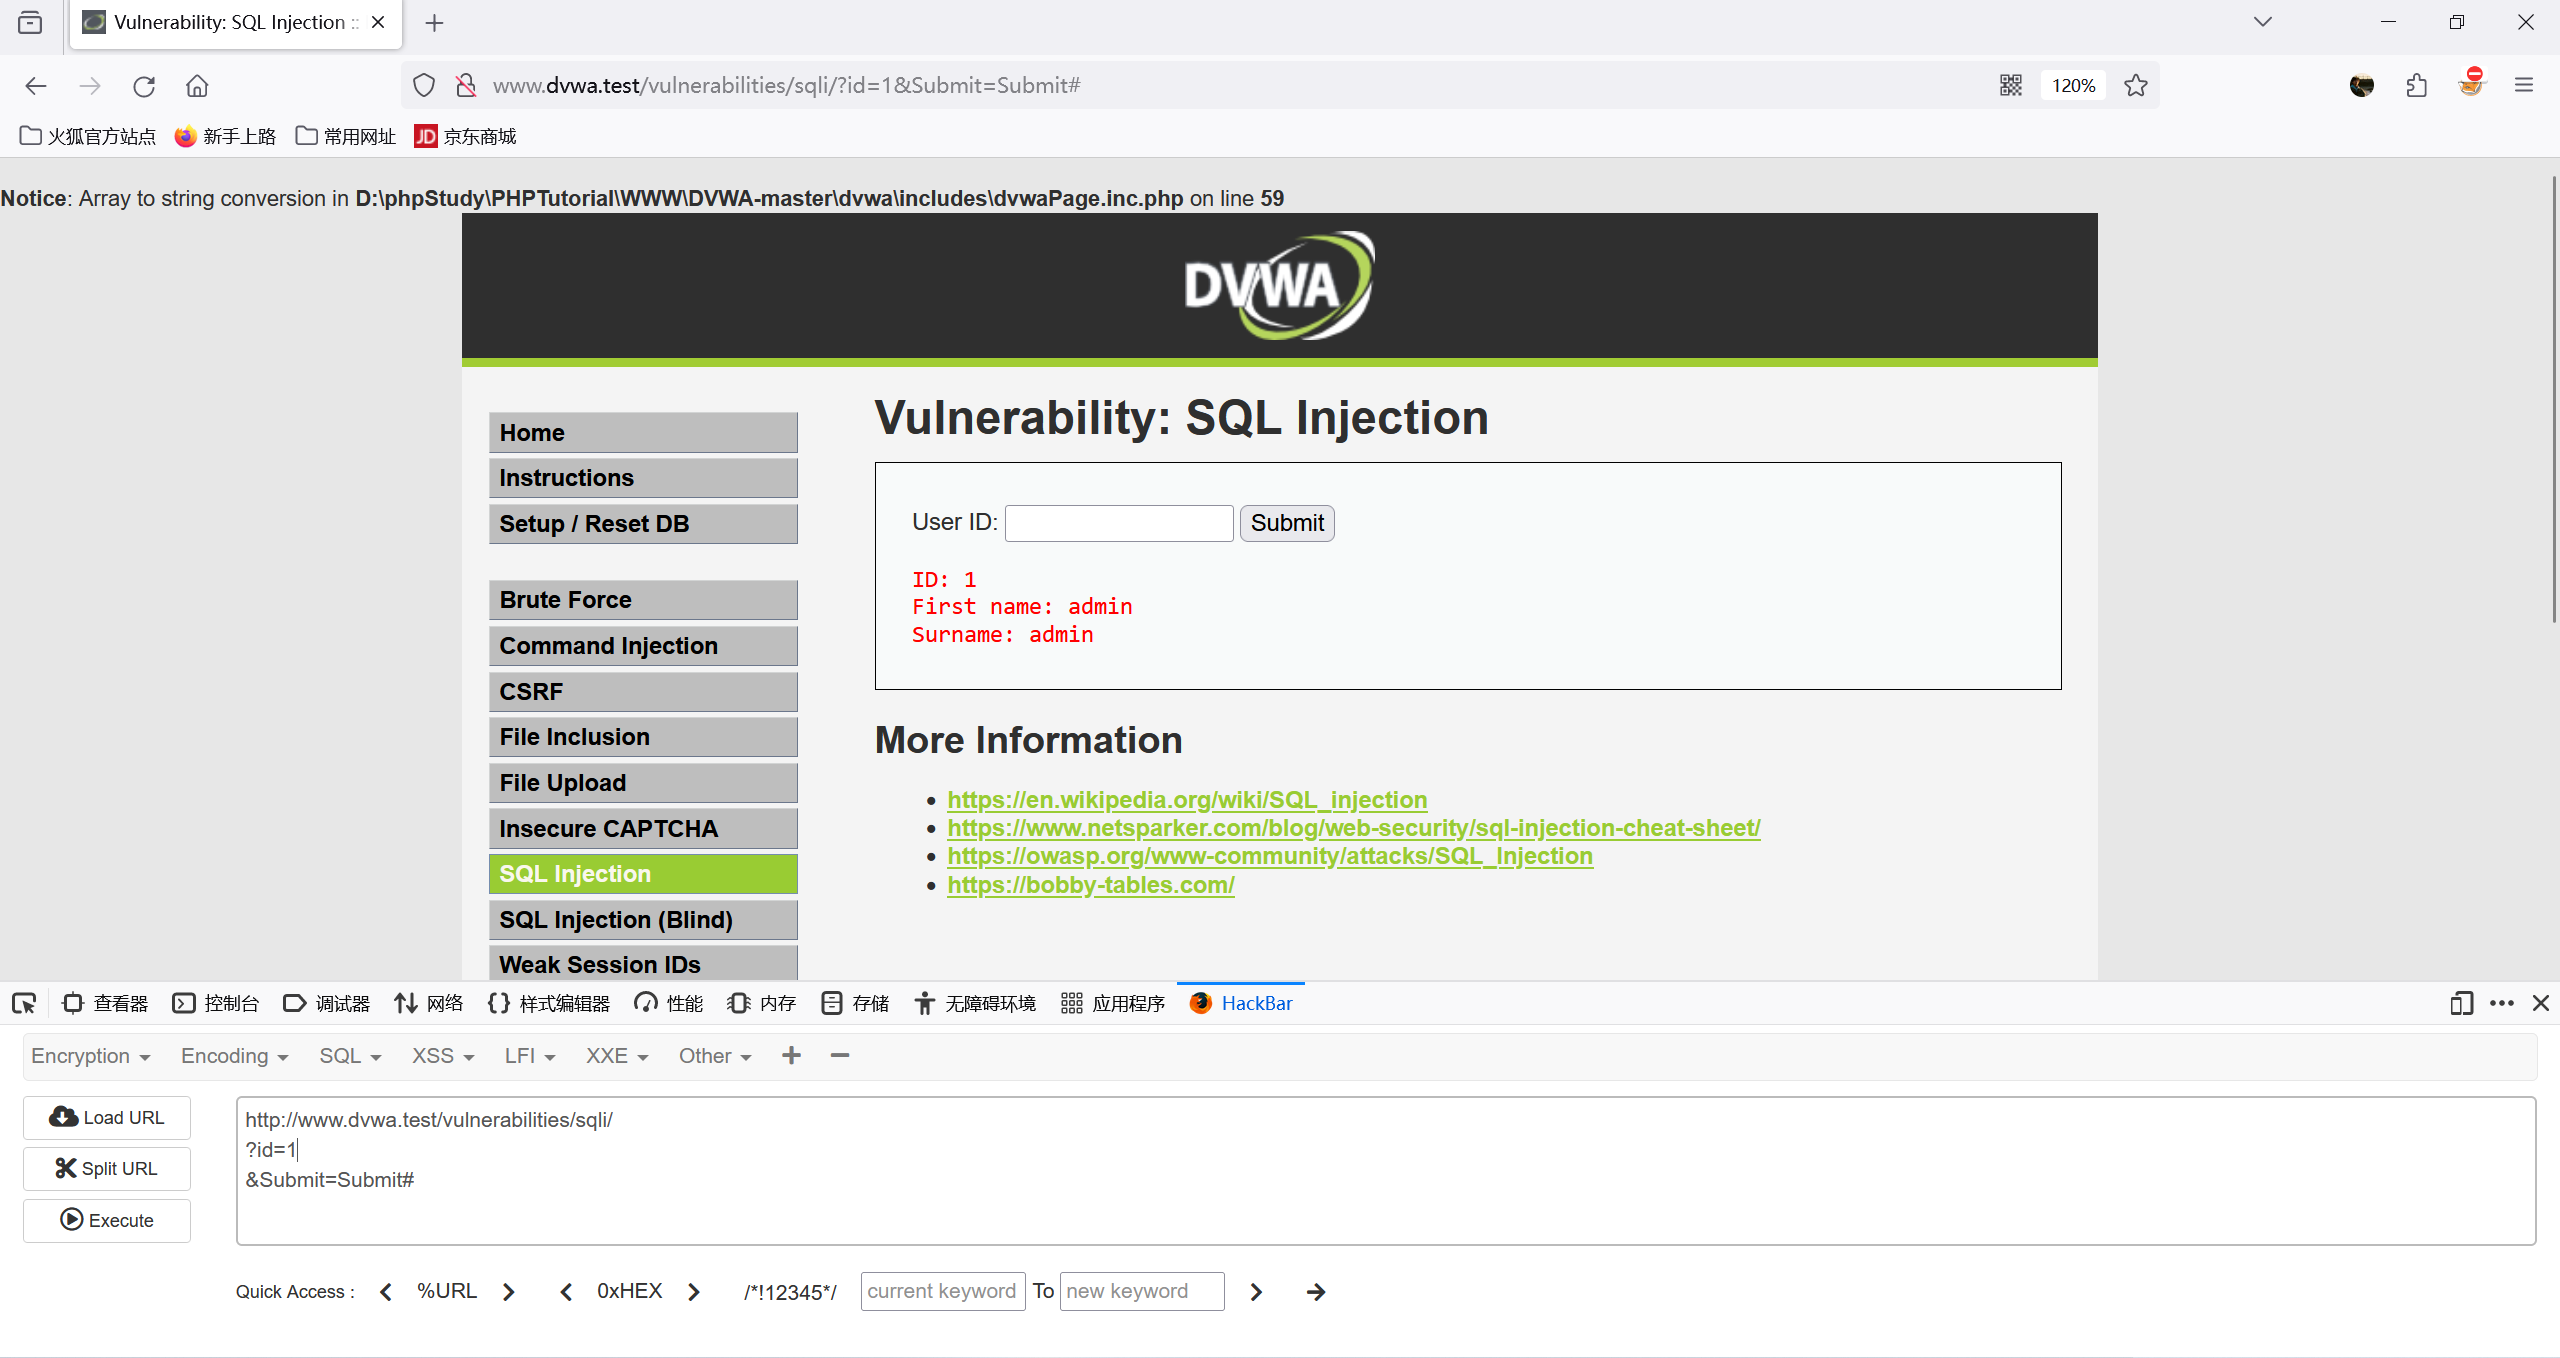Expand the Encryption dropdown
Screen dimensions: 2560x1358
point(91,1056)
